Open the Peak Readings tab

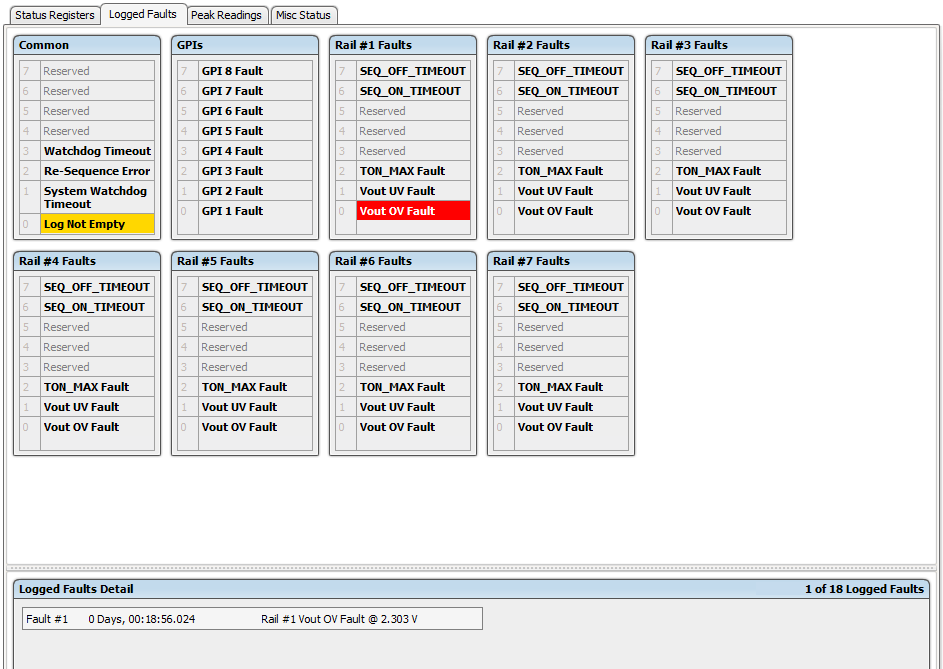pyautogui.click(x=226, y=15)
